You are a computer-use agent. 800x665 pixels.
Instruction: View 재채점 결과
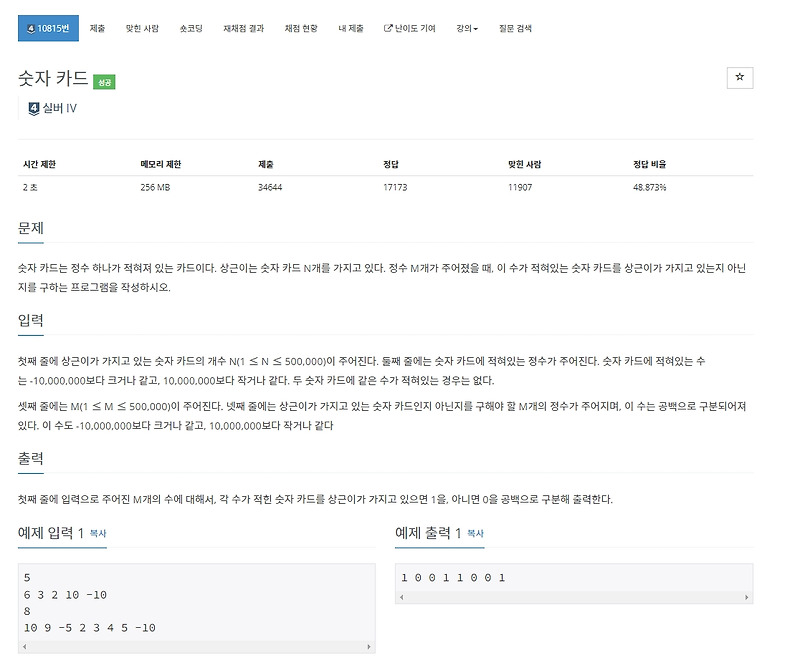coord(242,29)
